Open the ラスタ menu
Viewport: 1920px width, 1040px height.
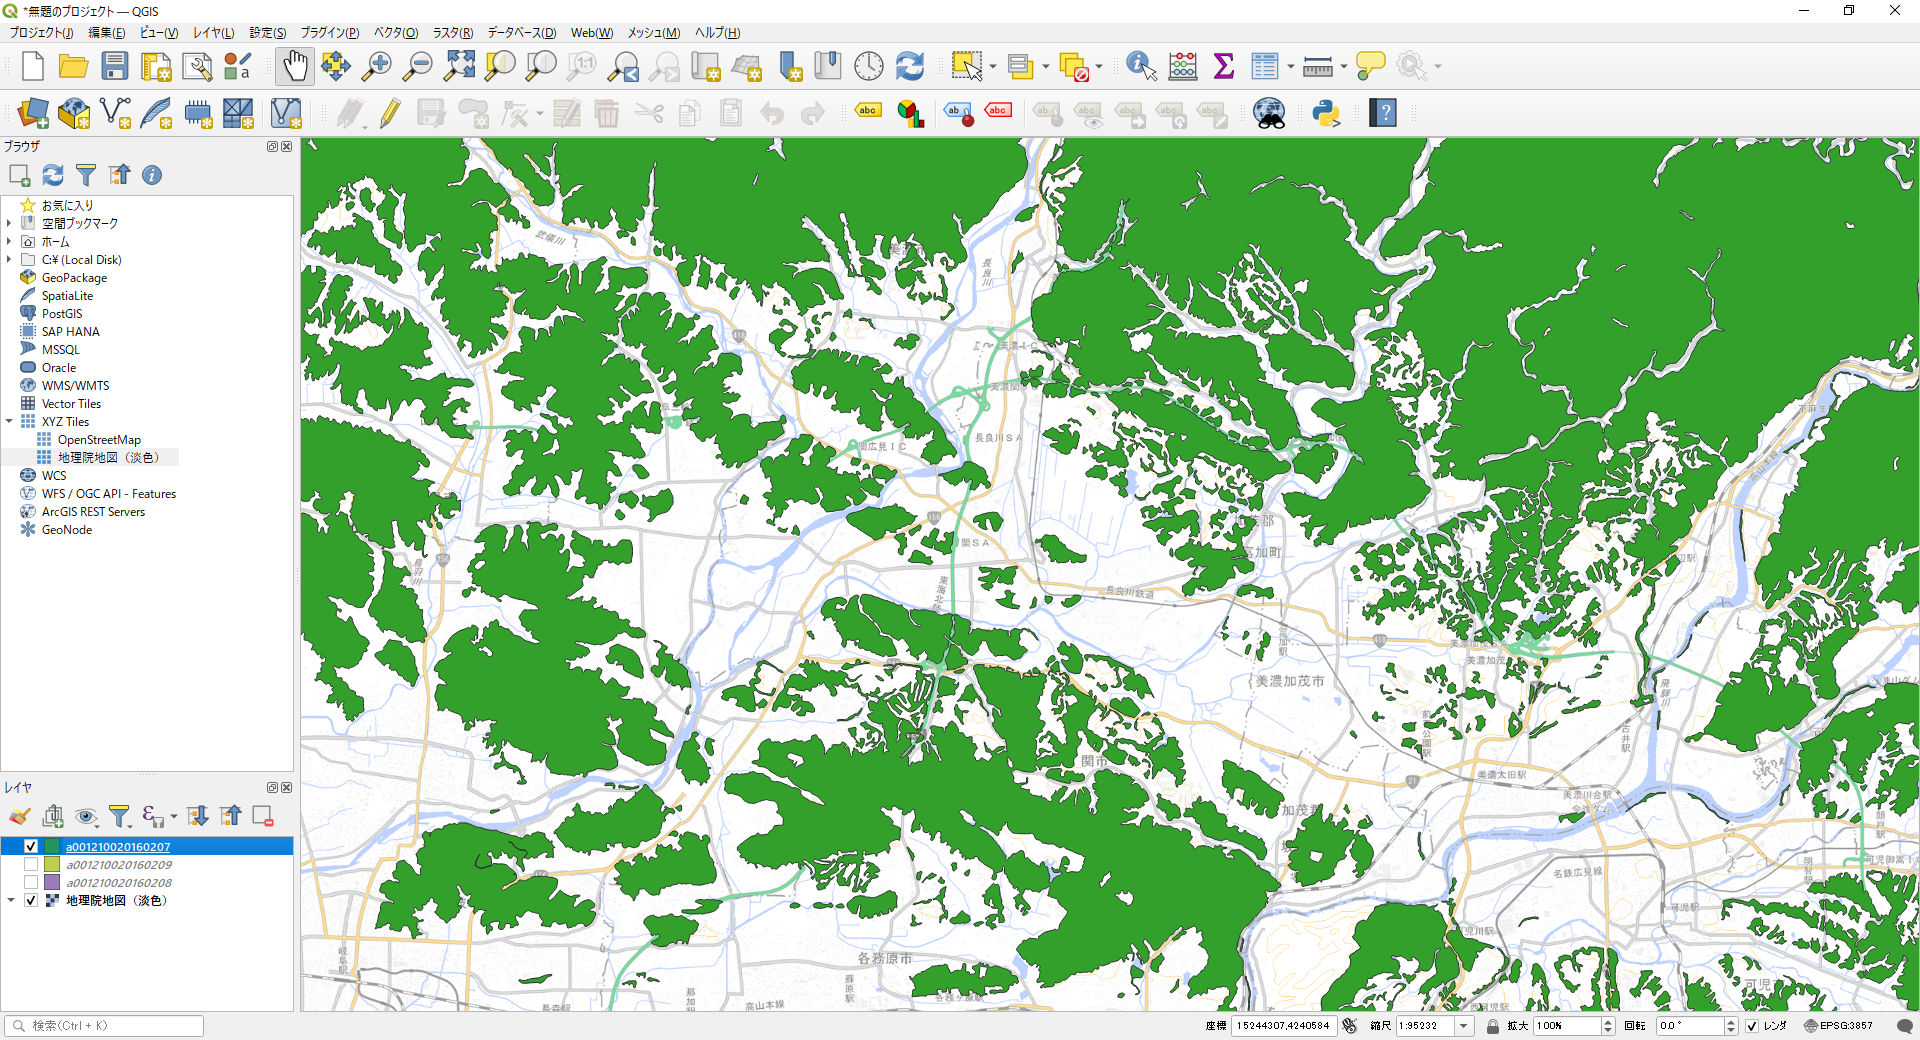[x=452, y=32]
